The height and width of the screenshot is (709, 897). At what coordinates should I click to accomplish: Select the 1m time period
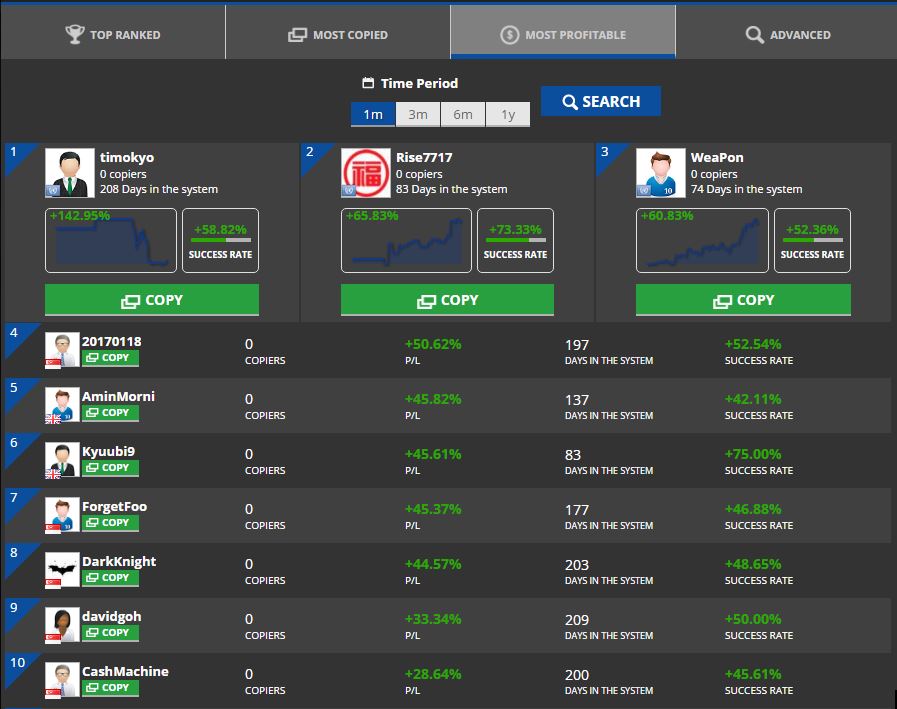(373, 114)
